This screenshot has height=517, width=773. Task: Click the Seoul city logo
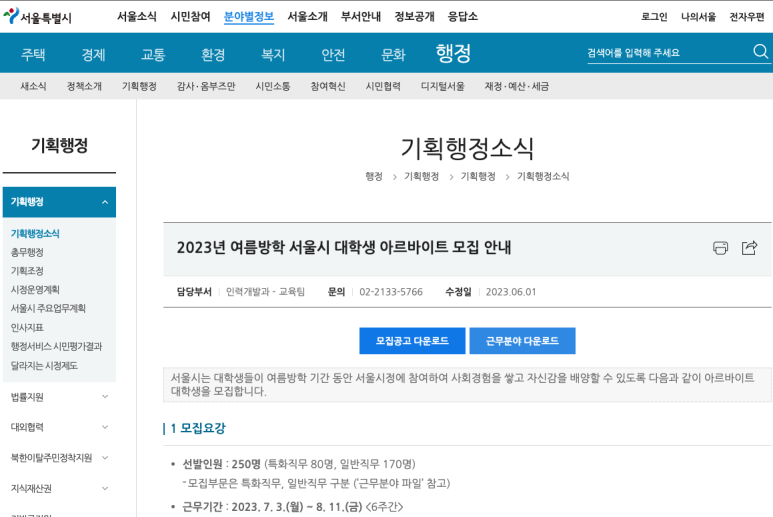coord(37,16)
